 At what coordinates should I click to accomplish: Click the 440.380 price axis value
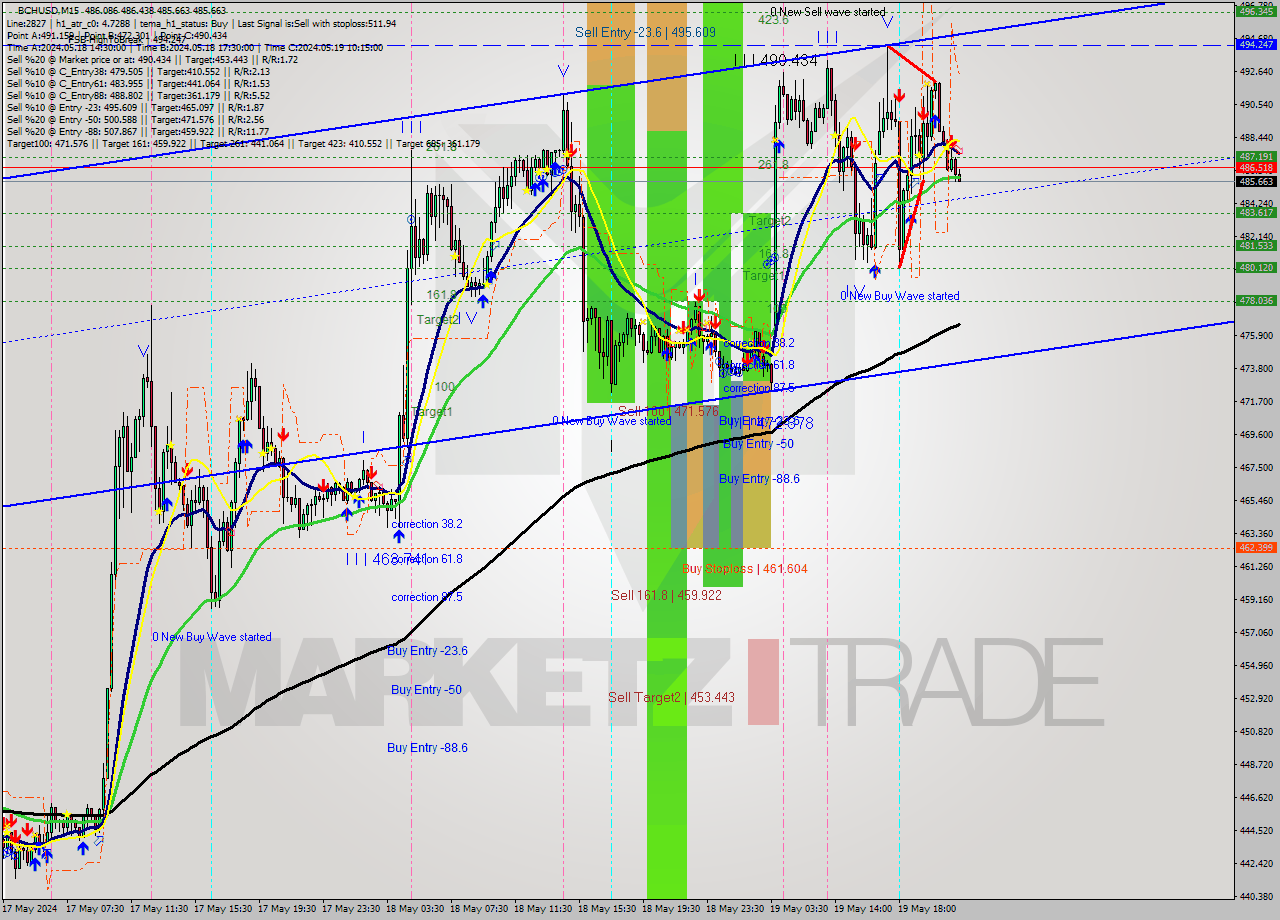pos(1255,896)
